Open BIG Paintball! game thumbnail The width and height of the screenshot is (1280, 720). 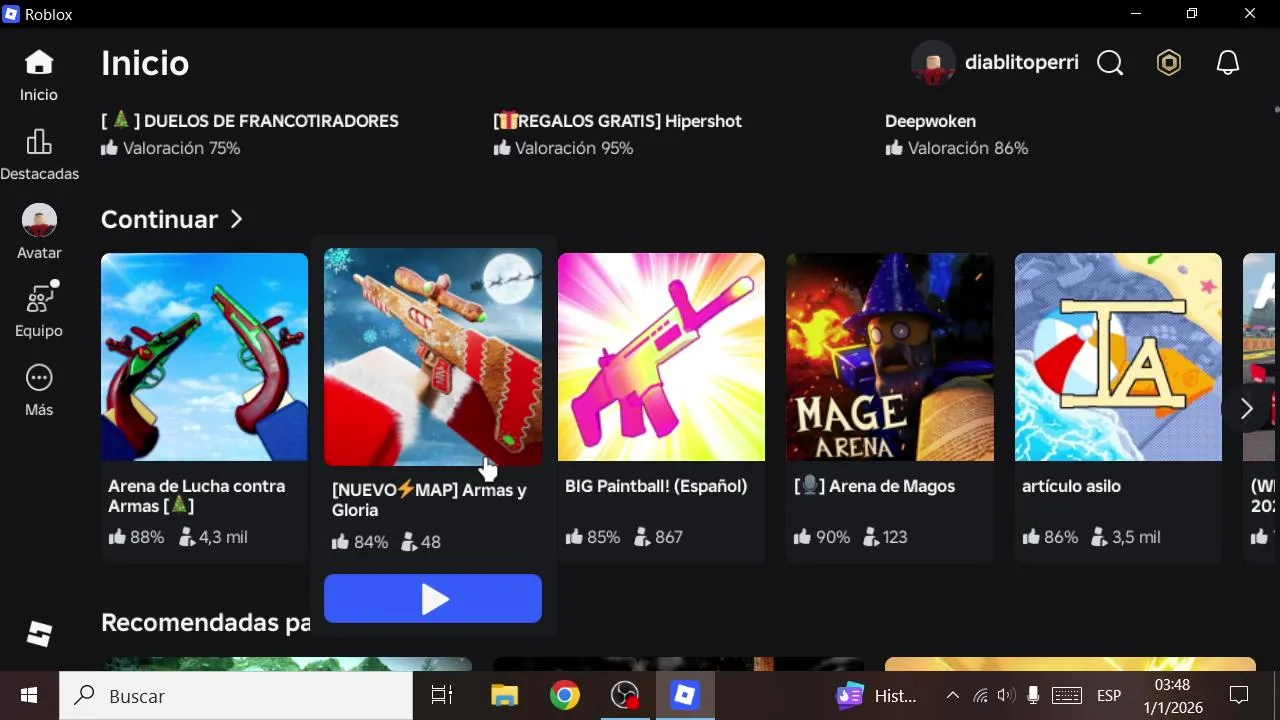pos(661,357)
